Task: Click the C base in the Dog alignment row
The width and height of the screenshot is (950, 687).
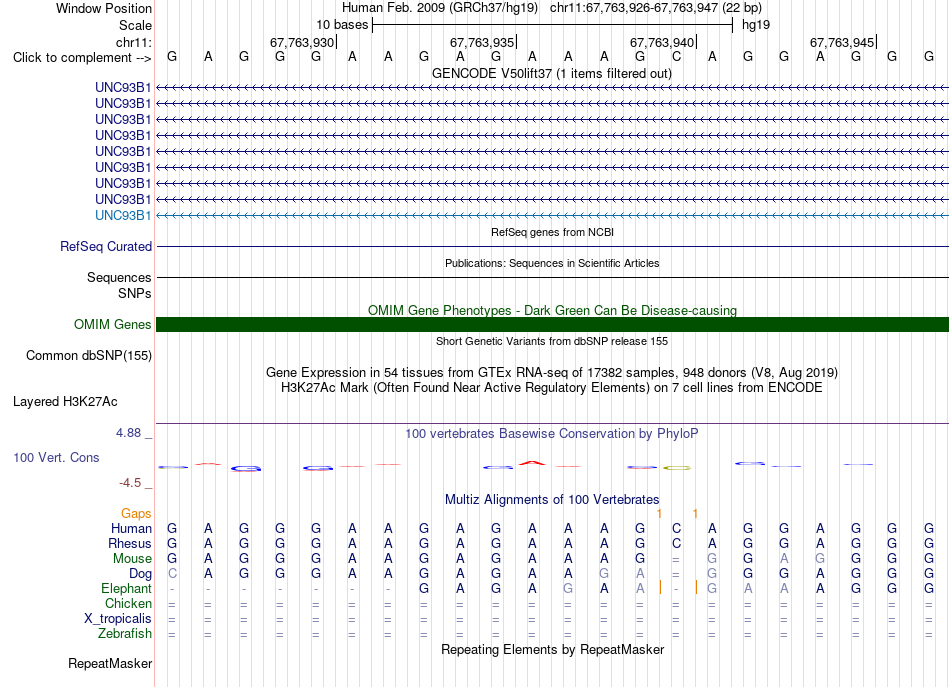Action: pyautogui.click(x=172, y=573)
